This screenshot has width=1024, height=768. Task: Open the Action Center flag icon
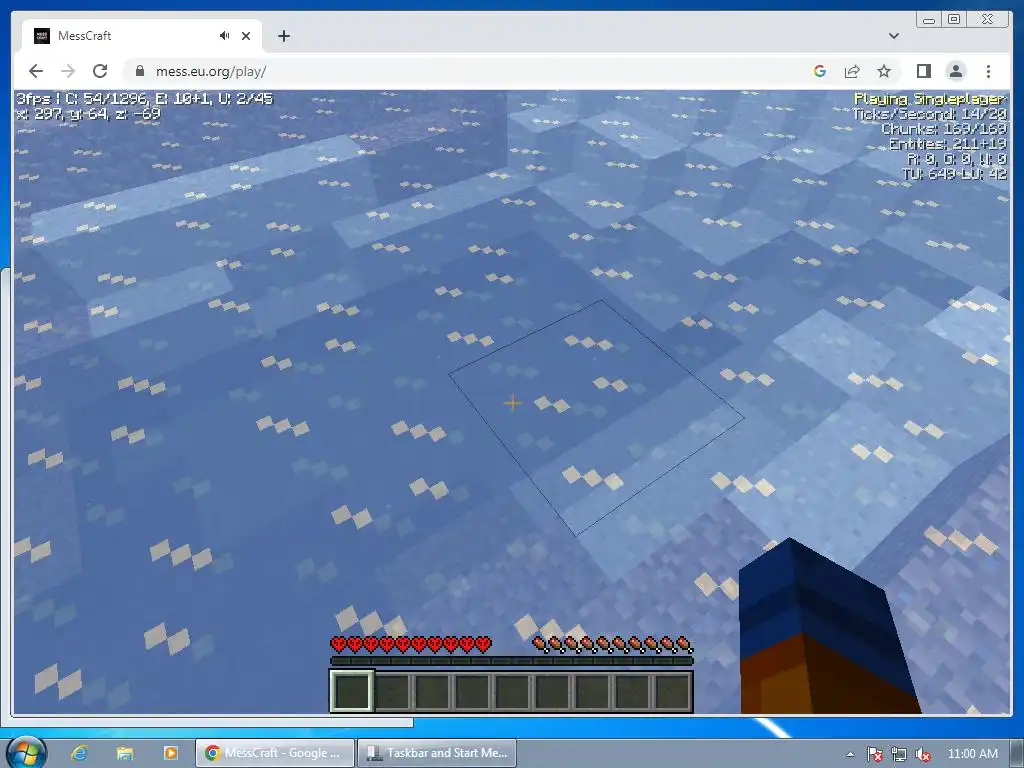[874, 754]
